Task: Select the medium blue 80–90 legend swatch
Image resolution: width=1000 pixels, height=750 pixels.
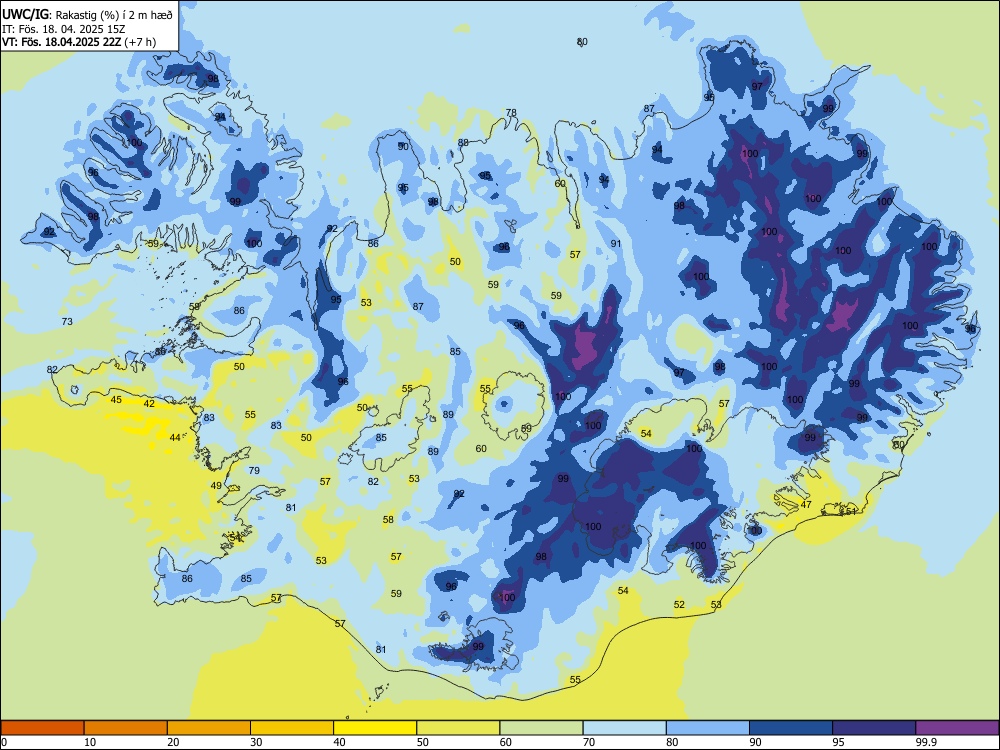Action: (708, 728)
